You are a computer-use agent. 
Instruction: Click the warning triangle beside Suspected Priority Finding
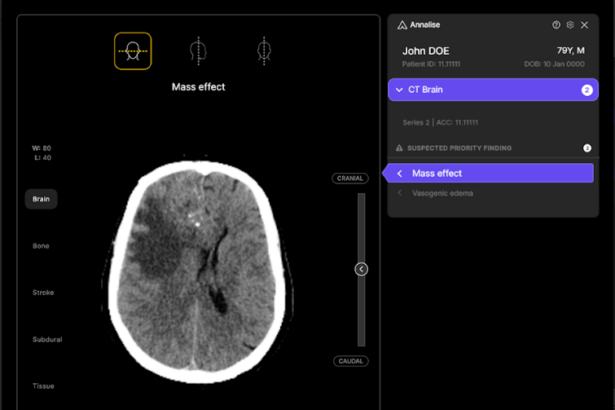click(399, 148)
